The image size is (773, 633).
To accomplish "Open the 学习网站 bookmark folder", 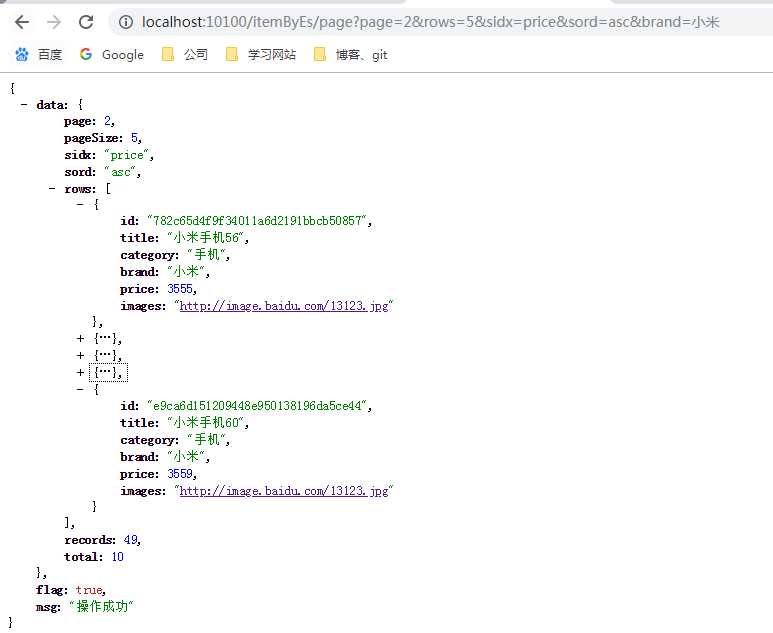I will click(261, 54).
